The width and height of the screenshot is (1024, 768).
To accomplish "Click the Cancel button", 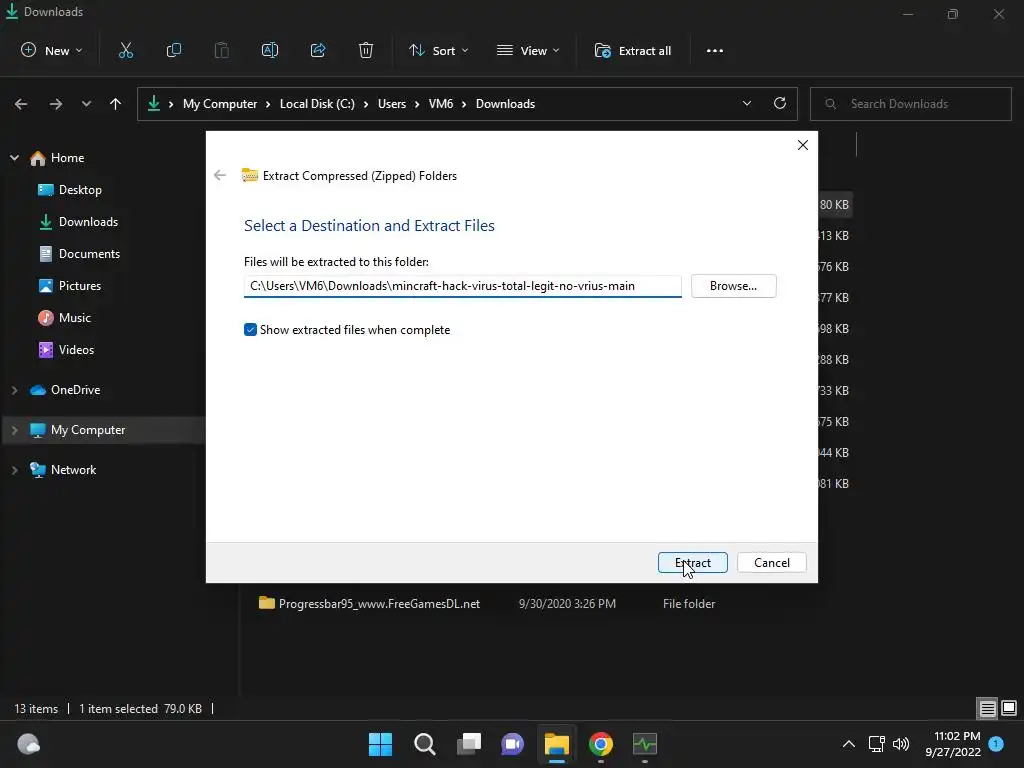I will pos(771,562).
